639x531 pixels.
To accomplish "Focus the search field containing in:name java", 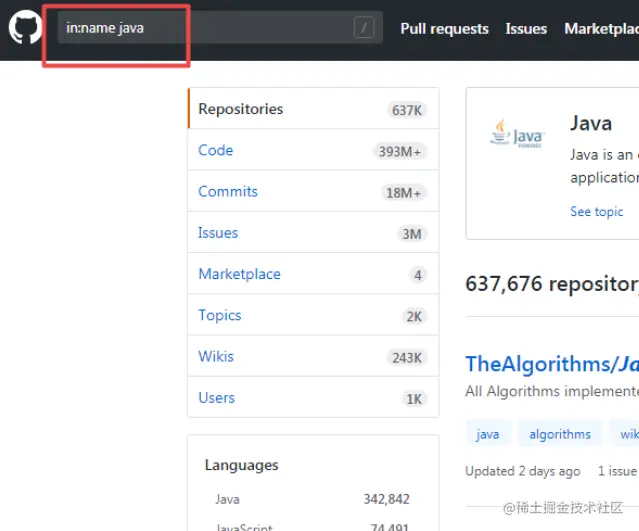I will click(x=220, y=28).
